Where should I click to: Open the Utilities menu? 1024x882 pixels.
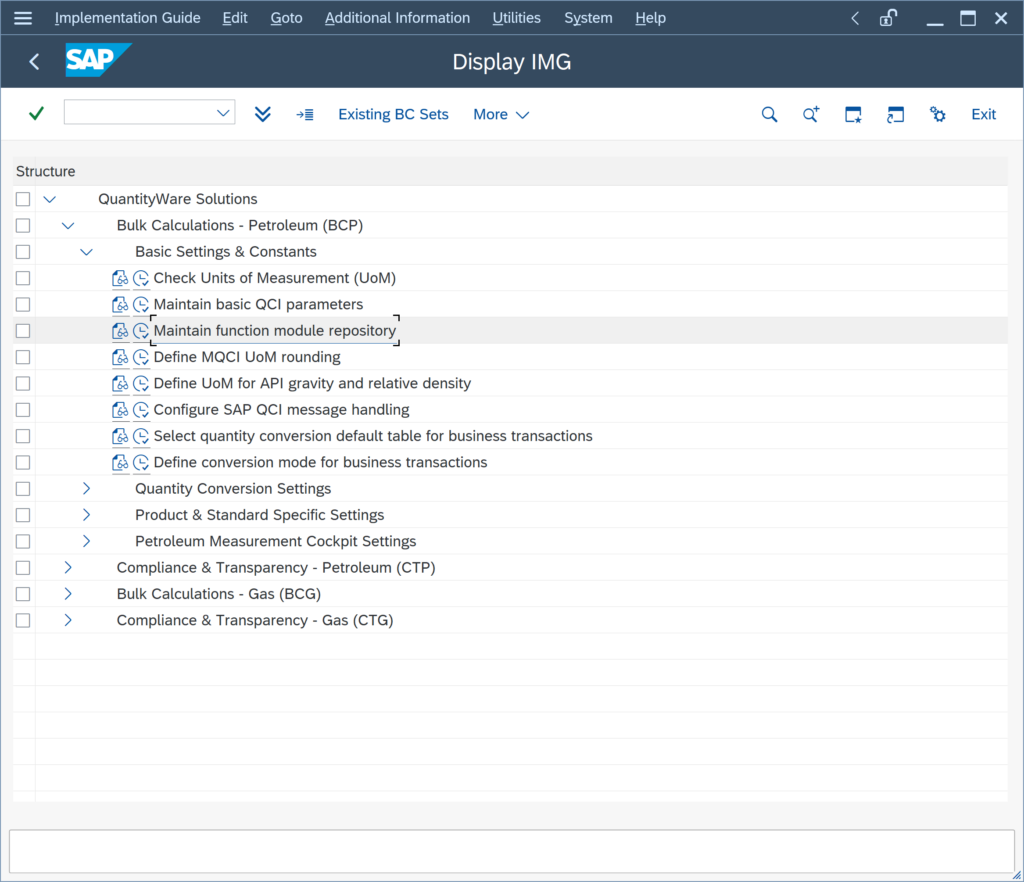pyautogui.click(x=517, y=18)
